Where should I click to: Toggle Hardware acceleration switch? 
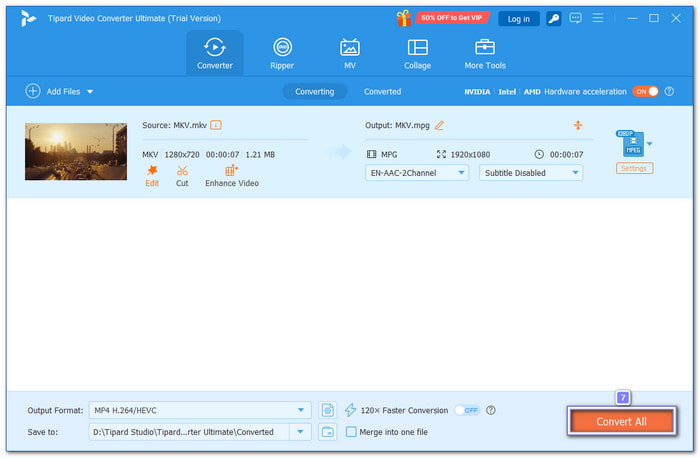point(645,91)
